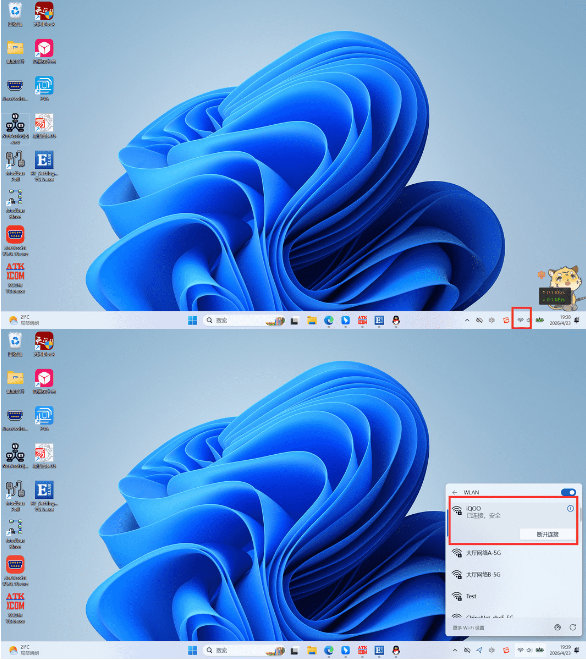Turn off the WLAN toggle switch

pos(568,492)
